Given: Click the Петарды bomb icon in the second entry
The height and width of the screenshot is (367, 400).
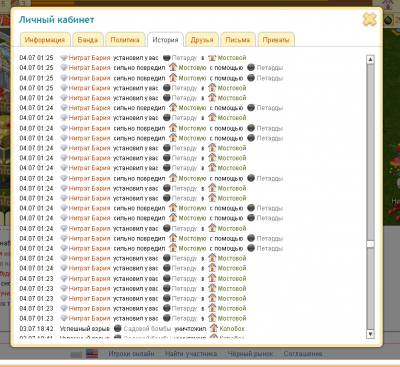Looking at the screenshot, I should coord(251,67).
